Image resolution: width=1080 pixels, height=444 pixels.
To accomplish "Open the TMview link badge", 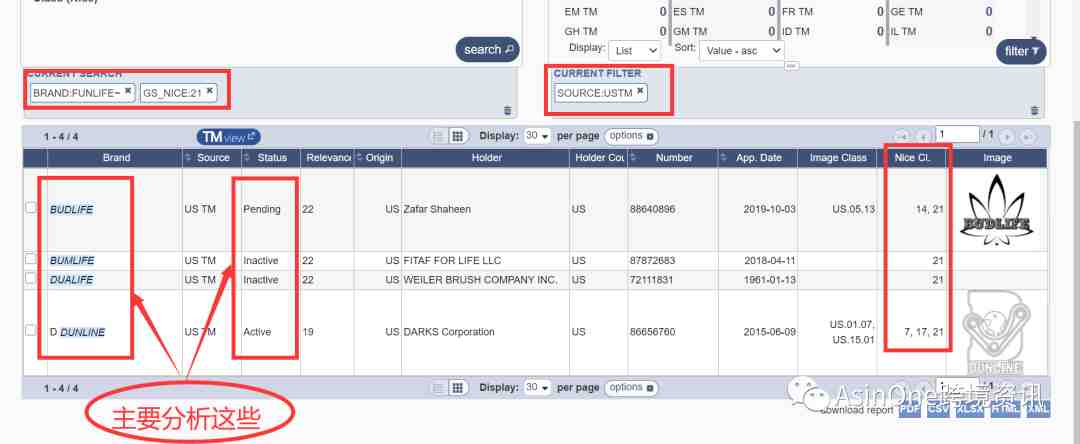I will [x=229, y=137].
